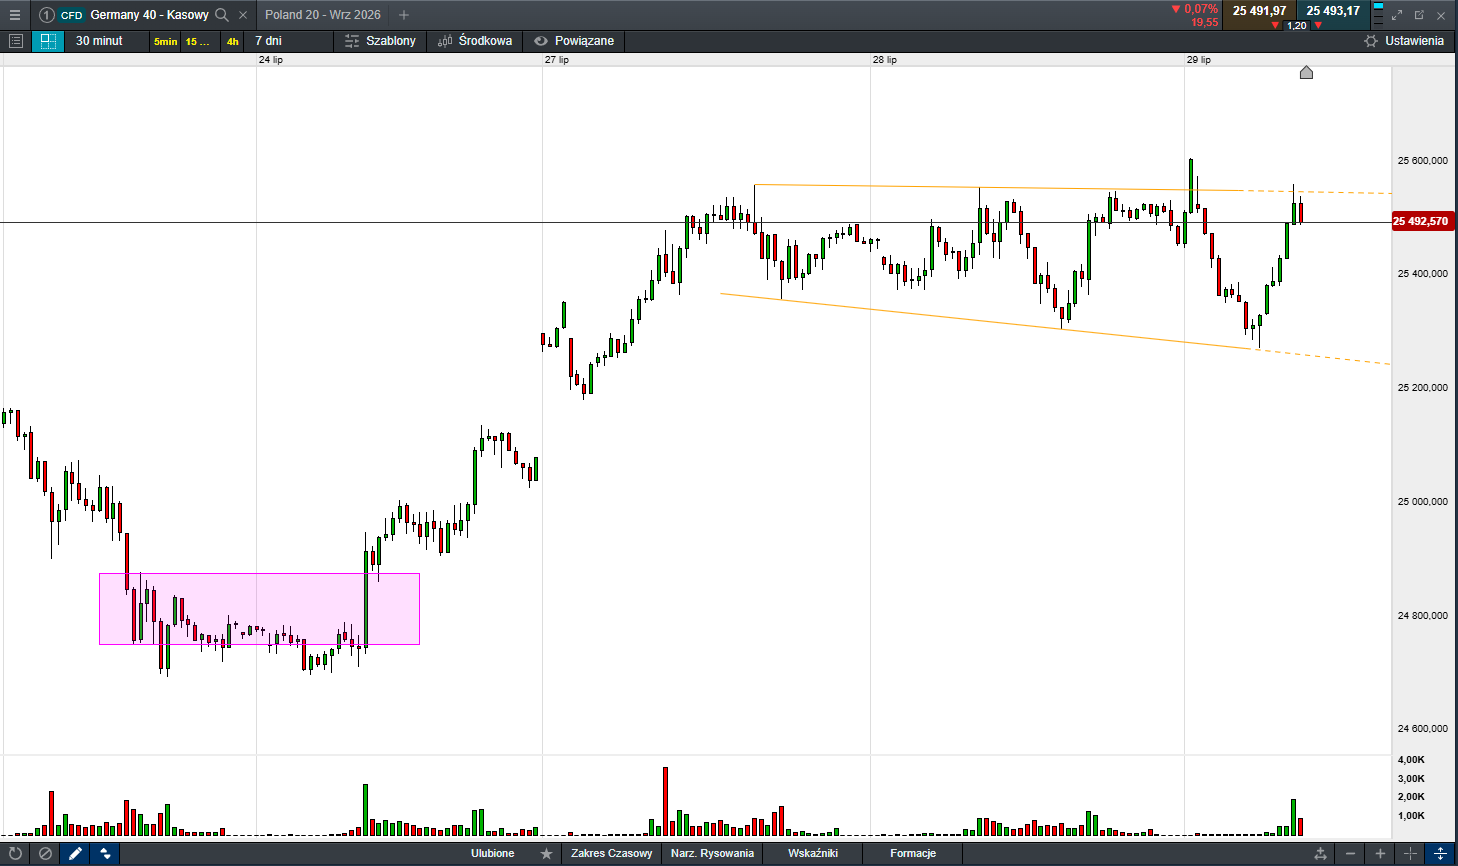The width and height of the screenshot is (1458, 866).
Task: Click the sell price 25 491,97
Action: 1259,11
